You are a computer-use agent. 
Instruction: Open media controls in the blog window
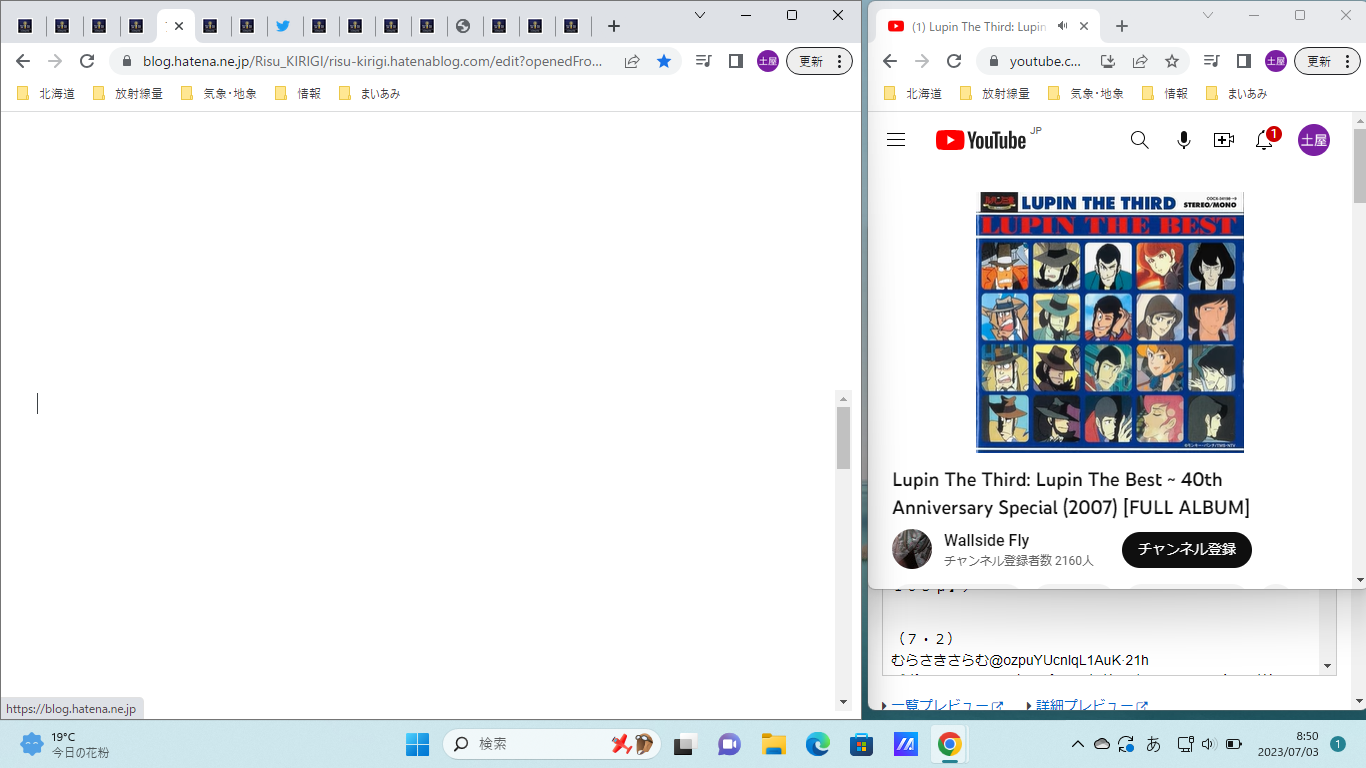click(704, 61)
